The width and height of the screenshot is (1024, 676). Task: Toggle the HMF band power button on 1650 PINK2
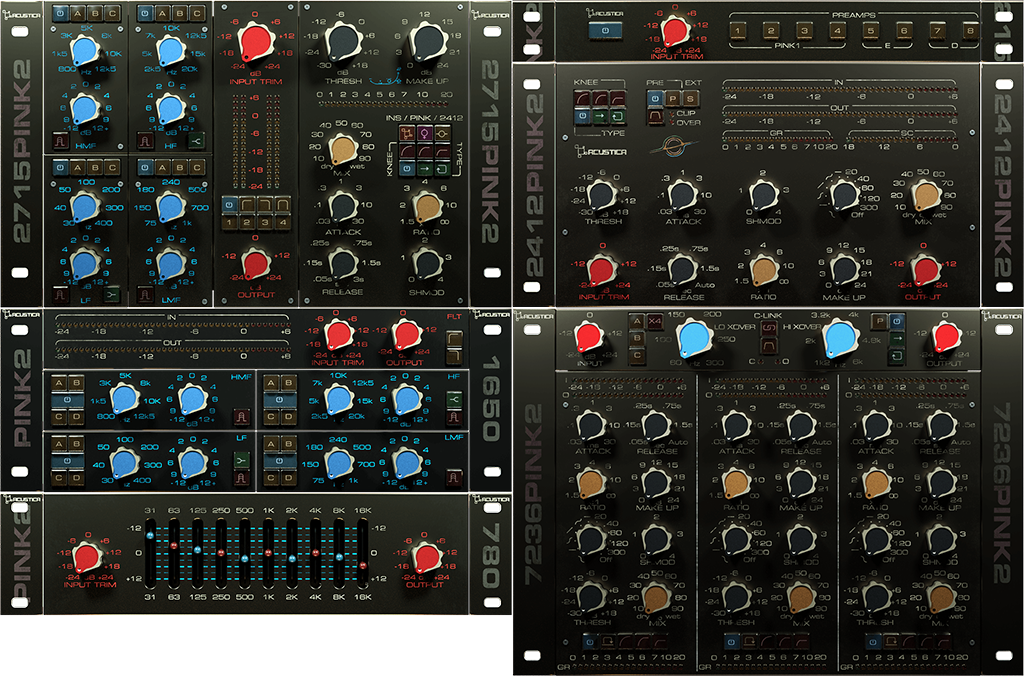tap(68, 400)
